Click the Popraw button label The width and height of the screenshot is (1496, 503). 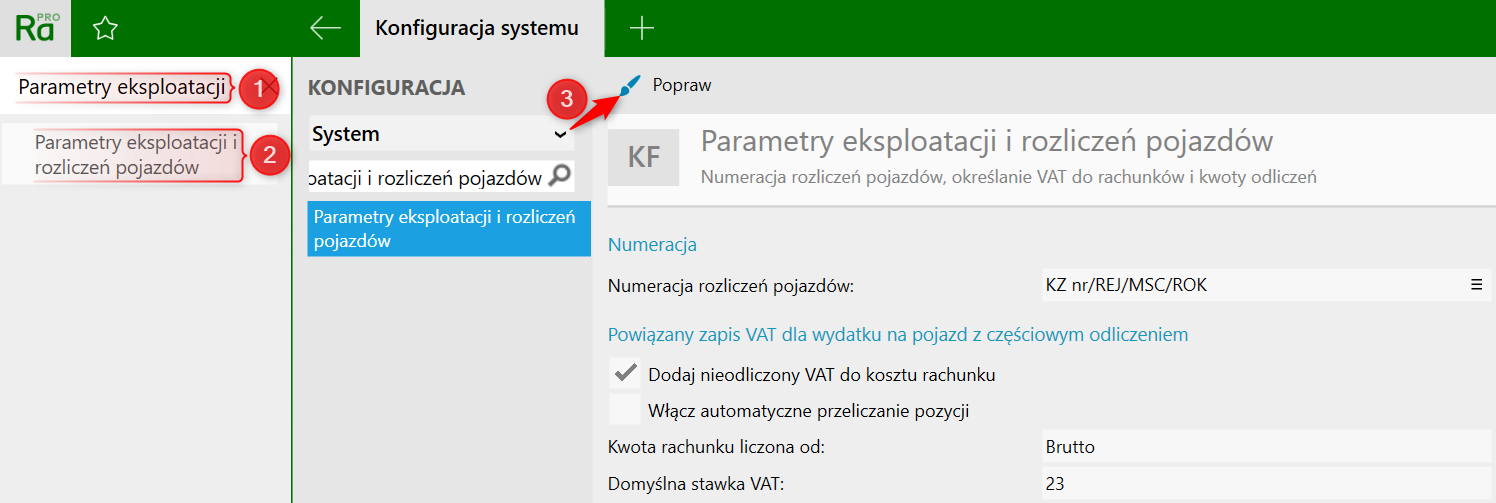[x=682, y=86]
